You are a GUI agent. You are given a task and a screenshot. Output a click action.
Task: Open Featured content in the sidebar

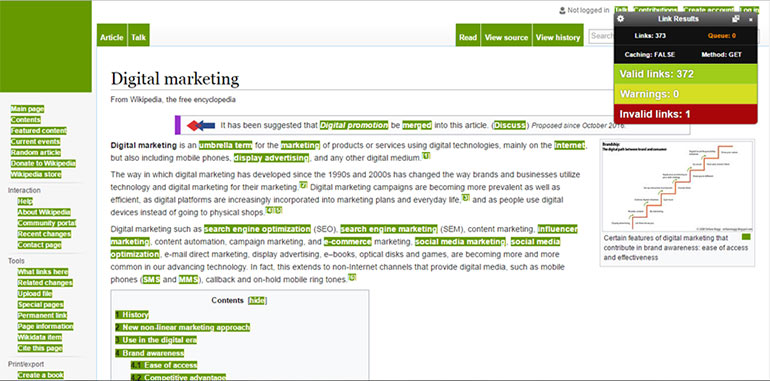[x=39, y=131]
